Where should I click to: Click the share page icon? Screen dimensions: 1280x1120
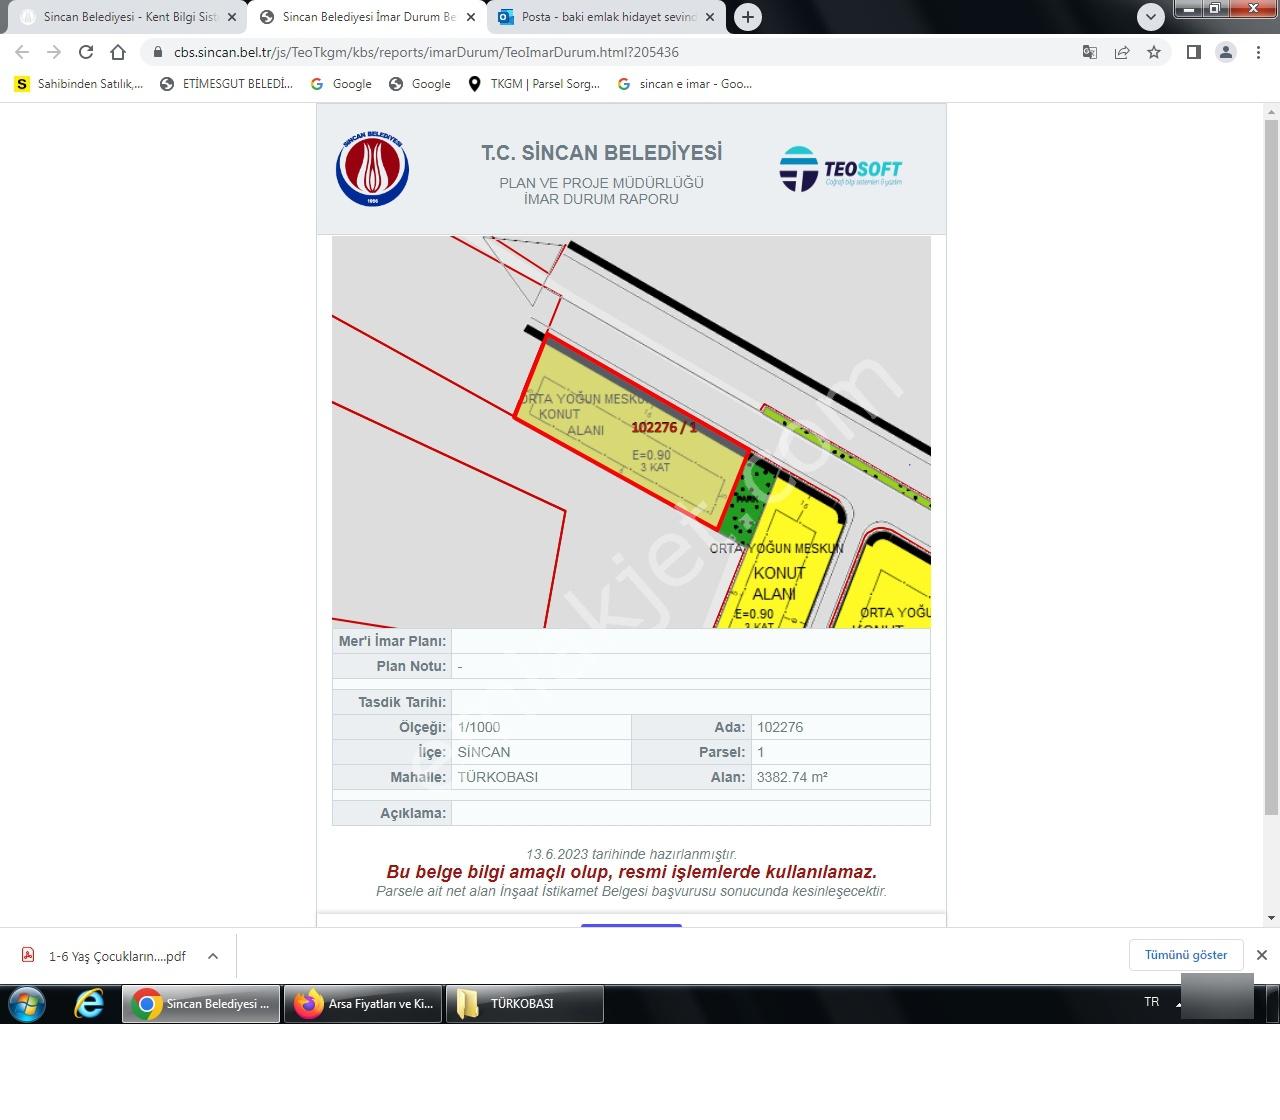[1122, 52]
